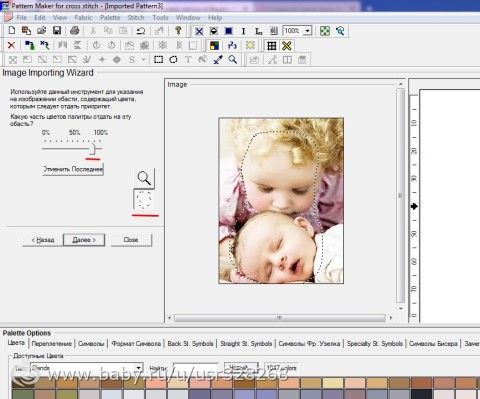Click the black ruler position marker arrow
The image size is (480, 399).
coord(414,207)
